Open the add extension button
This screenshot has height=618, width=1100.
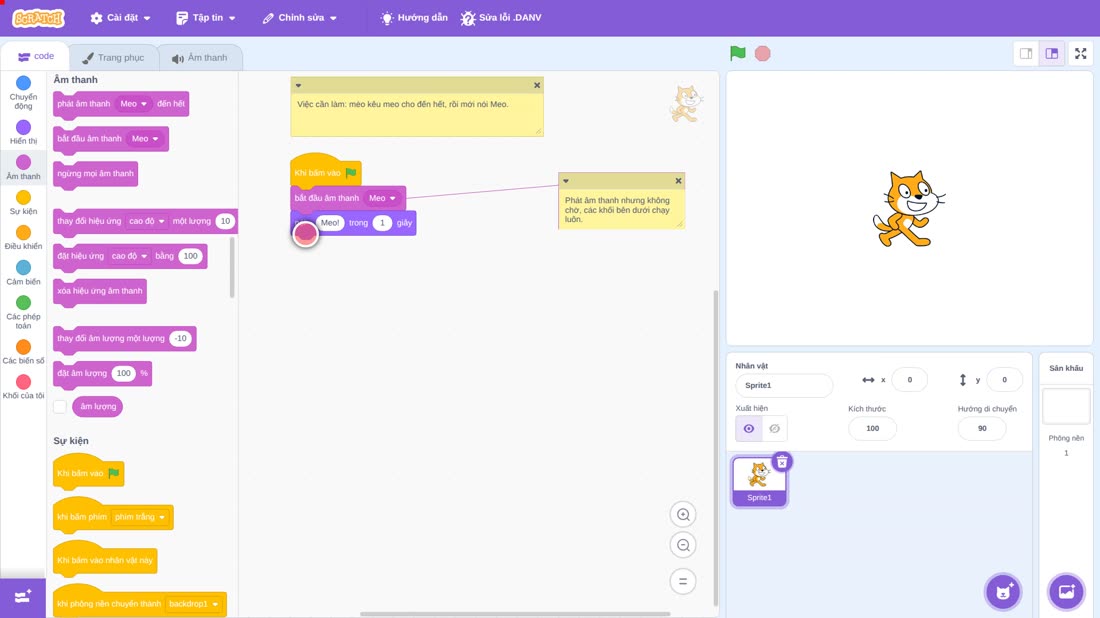pos(22,597)
